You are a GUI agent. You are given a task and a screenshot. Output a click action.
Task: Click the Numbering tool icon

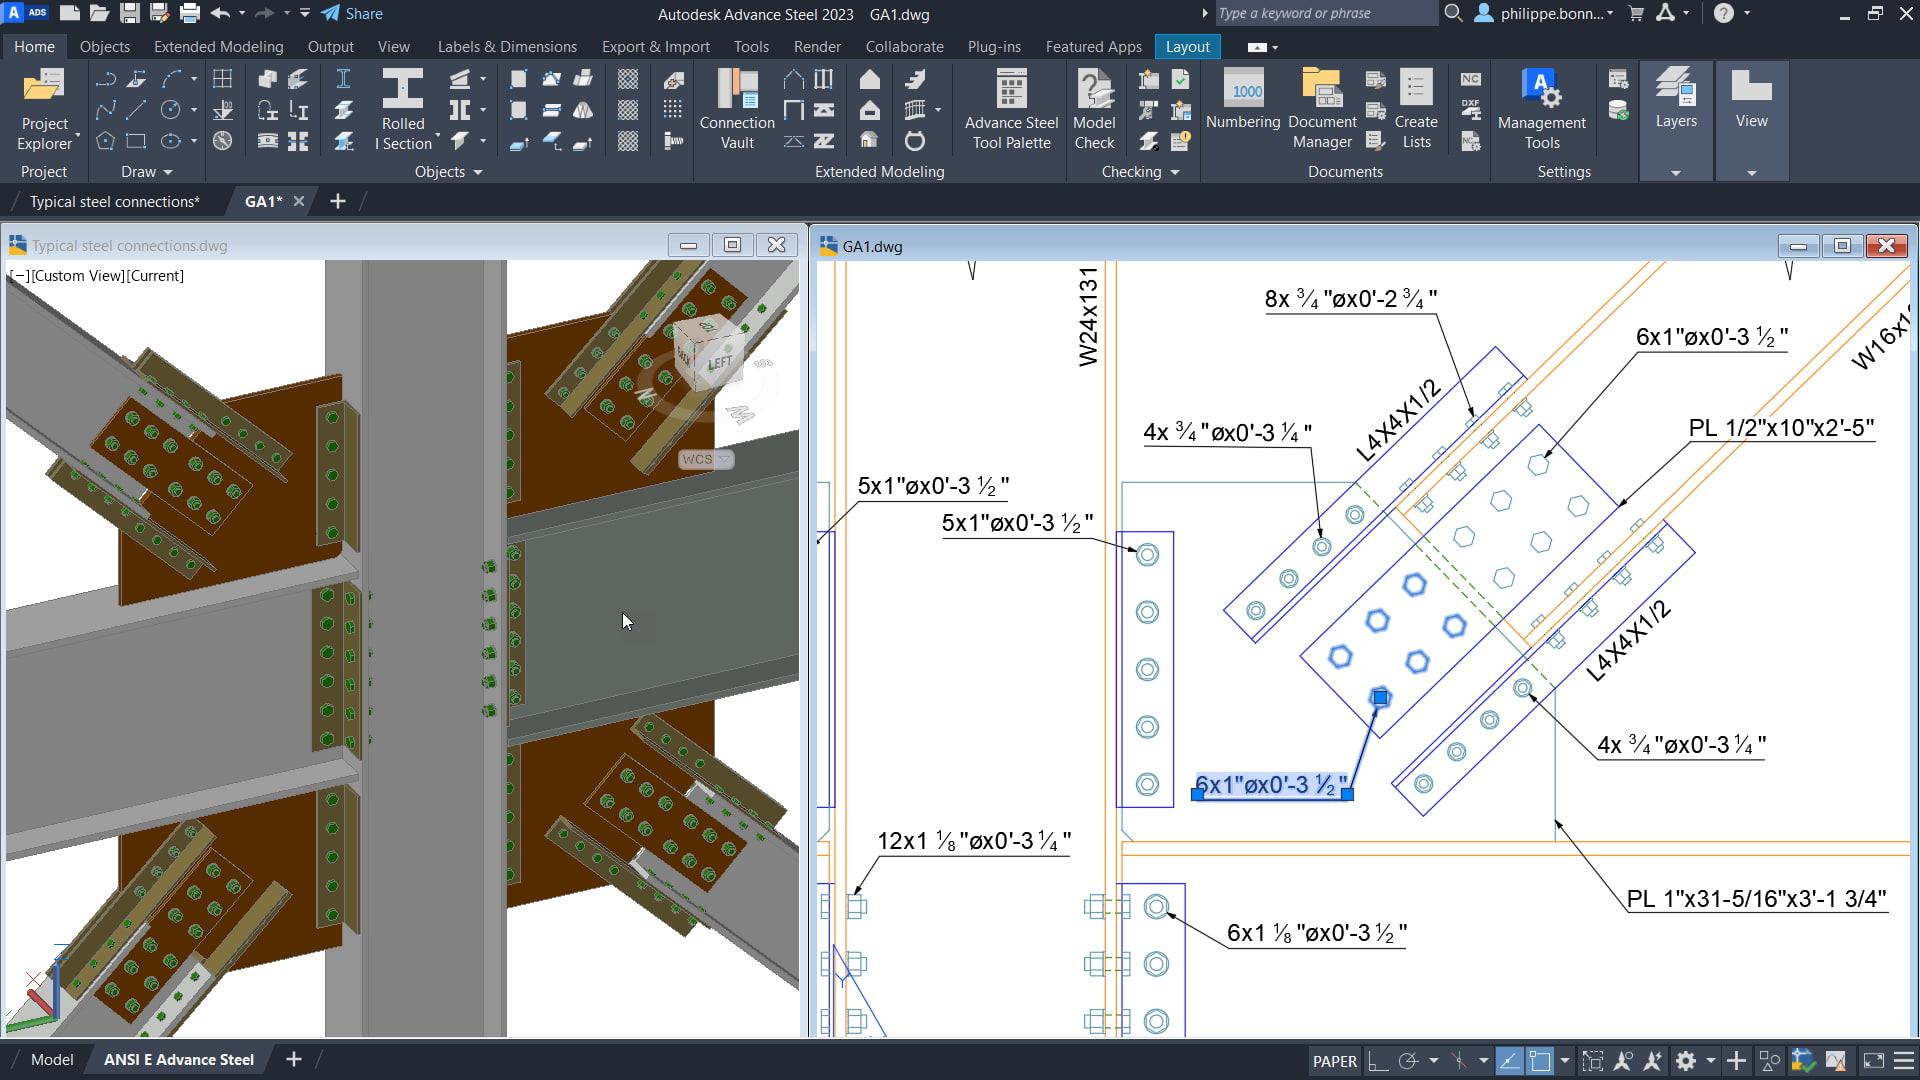pyautogui.click(x=1243, y=89)
